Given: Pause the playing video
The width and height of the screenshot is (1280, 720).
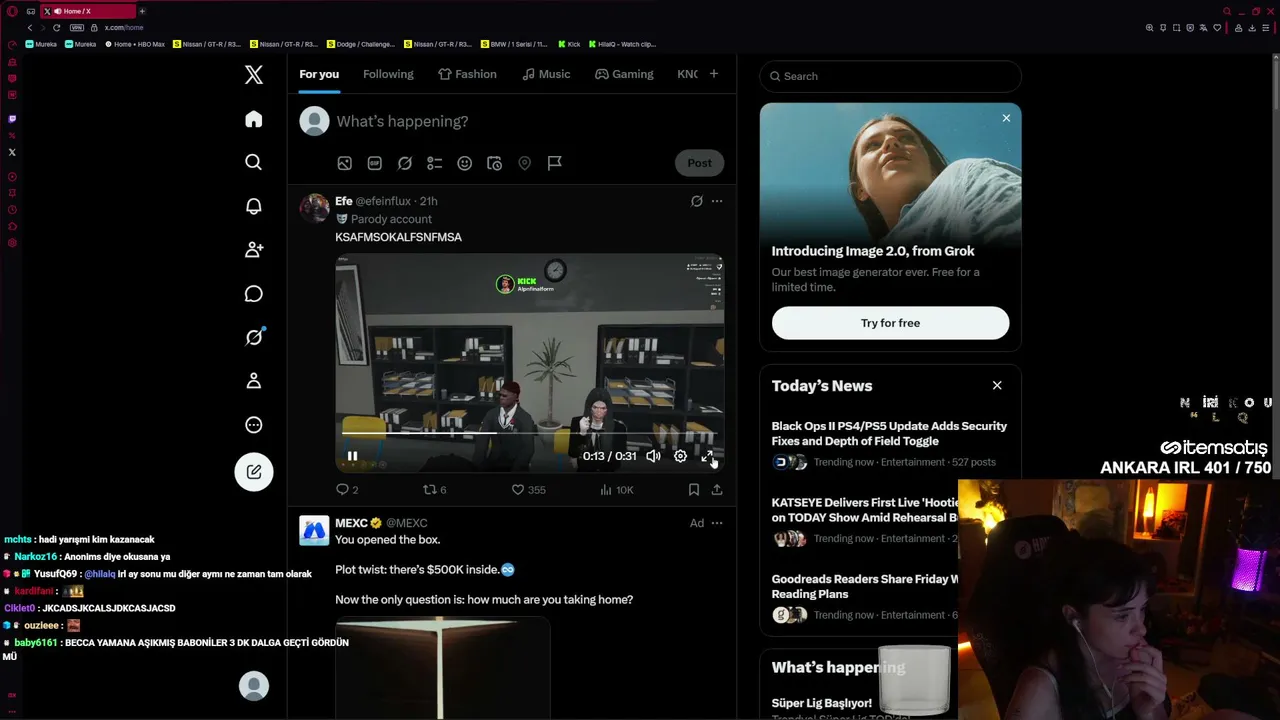Looking at the screenshot, I should coord(352,456).
